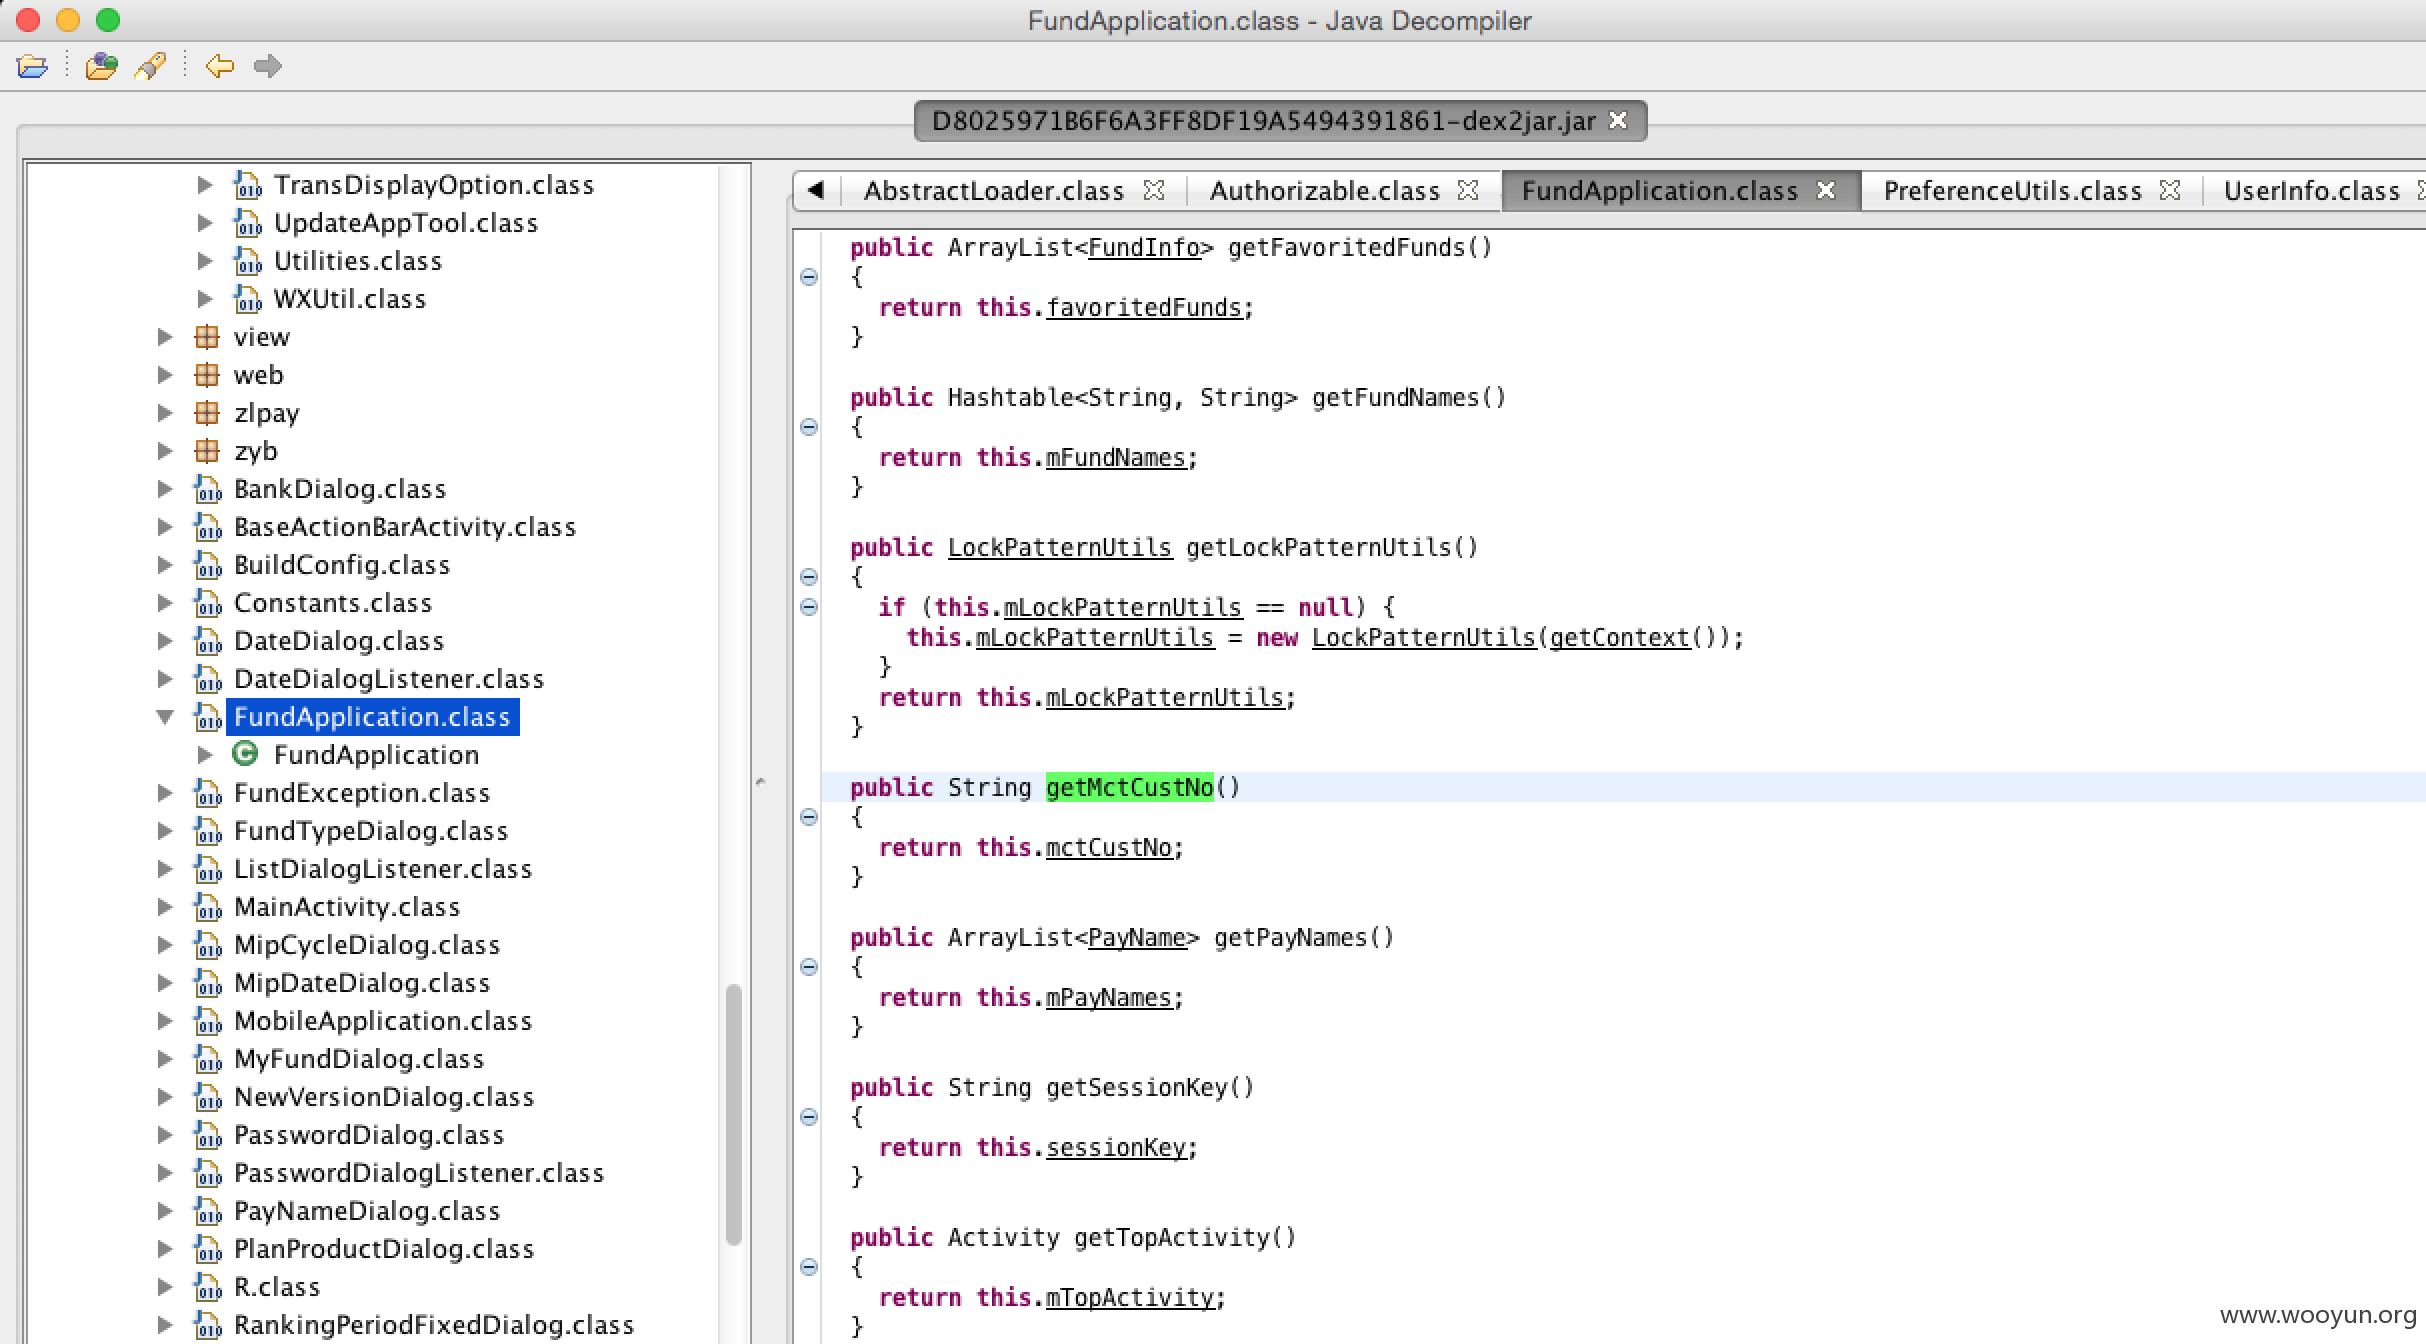Click the Search flashlight toolbar icon
Viewport: 2426px width, 1344px height.
pyautogui.click(x=151, y=67)
